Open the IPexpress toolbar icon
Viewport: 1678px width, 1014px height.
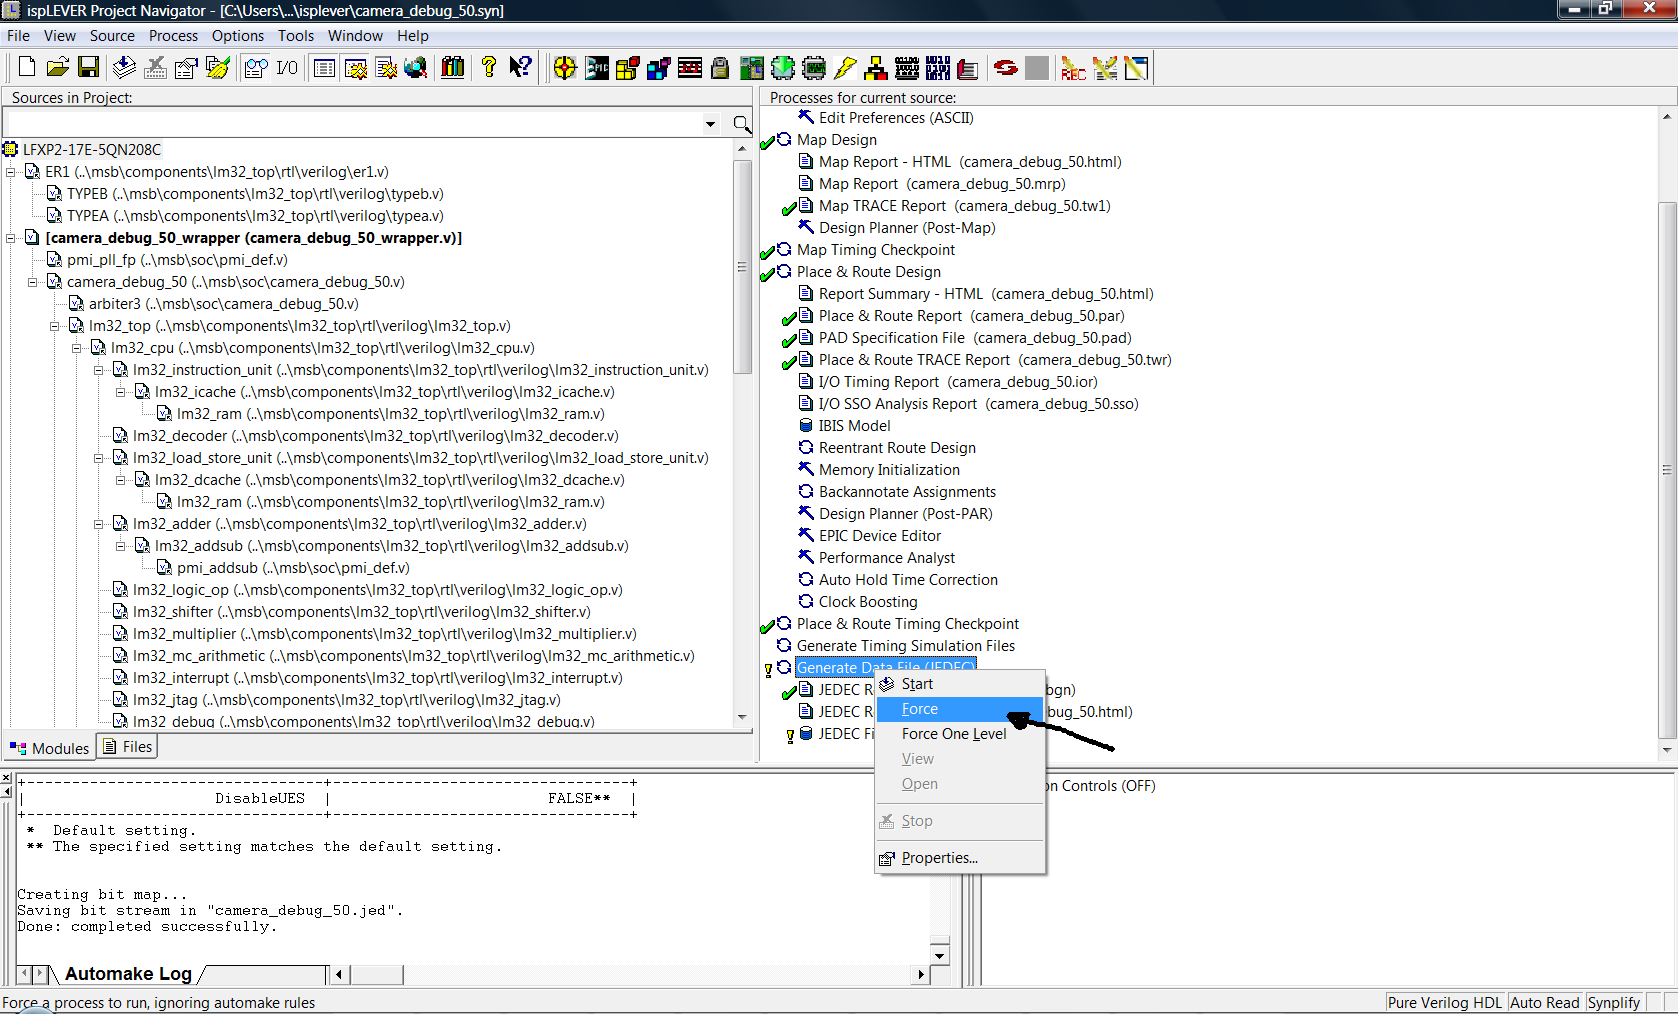[597, 67]
